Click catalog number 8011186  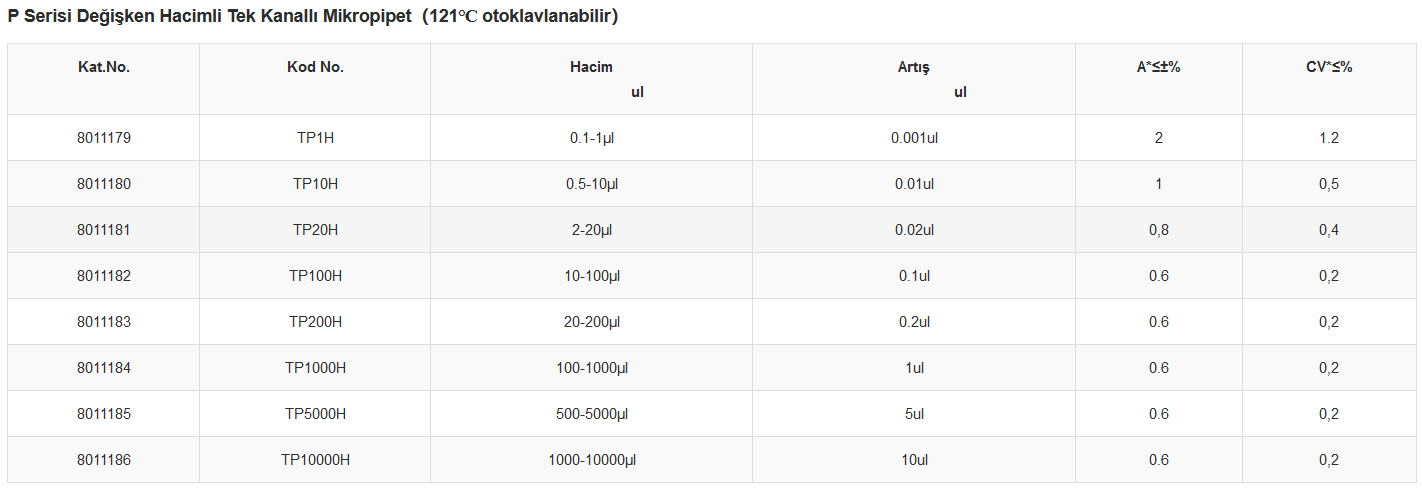pos(104,460)
